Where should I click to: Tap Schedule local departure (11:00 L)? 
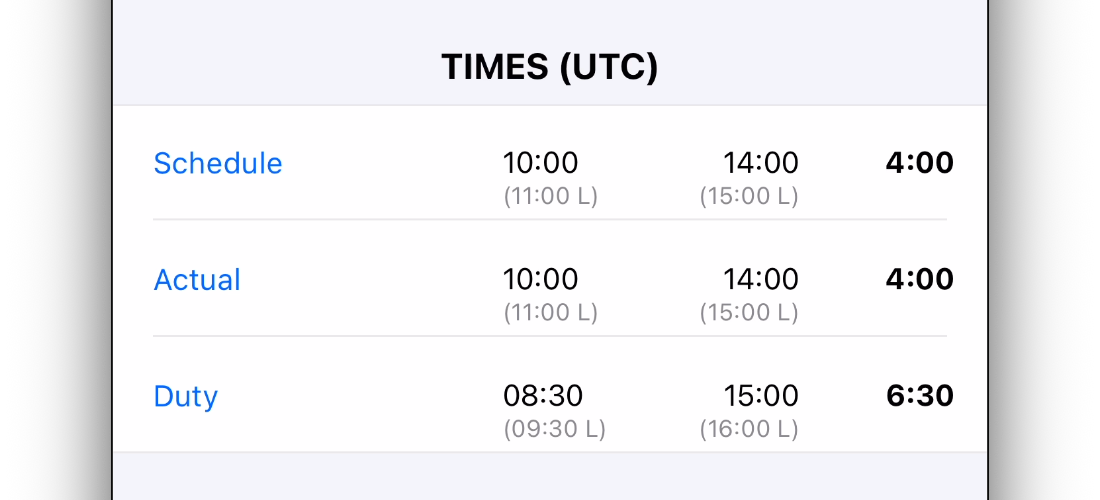tap(551, 197)
